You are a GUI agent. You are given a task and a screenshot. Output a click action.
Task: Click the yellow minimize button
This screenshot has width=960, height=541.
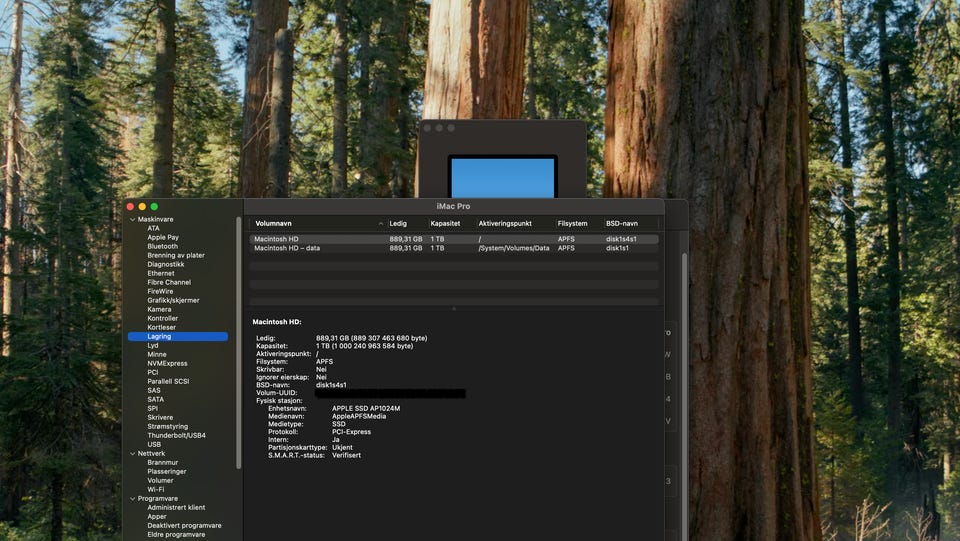tap(142, 206)
